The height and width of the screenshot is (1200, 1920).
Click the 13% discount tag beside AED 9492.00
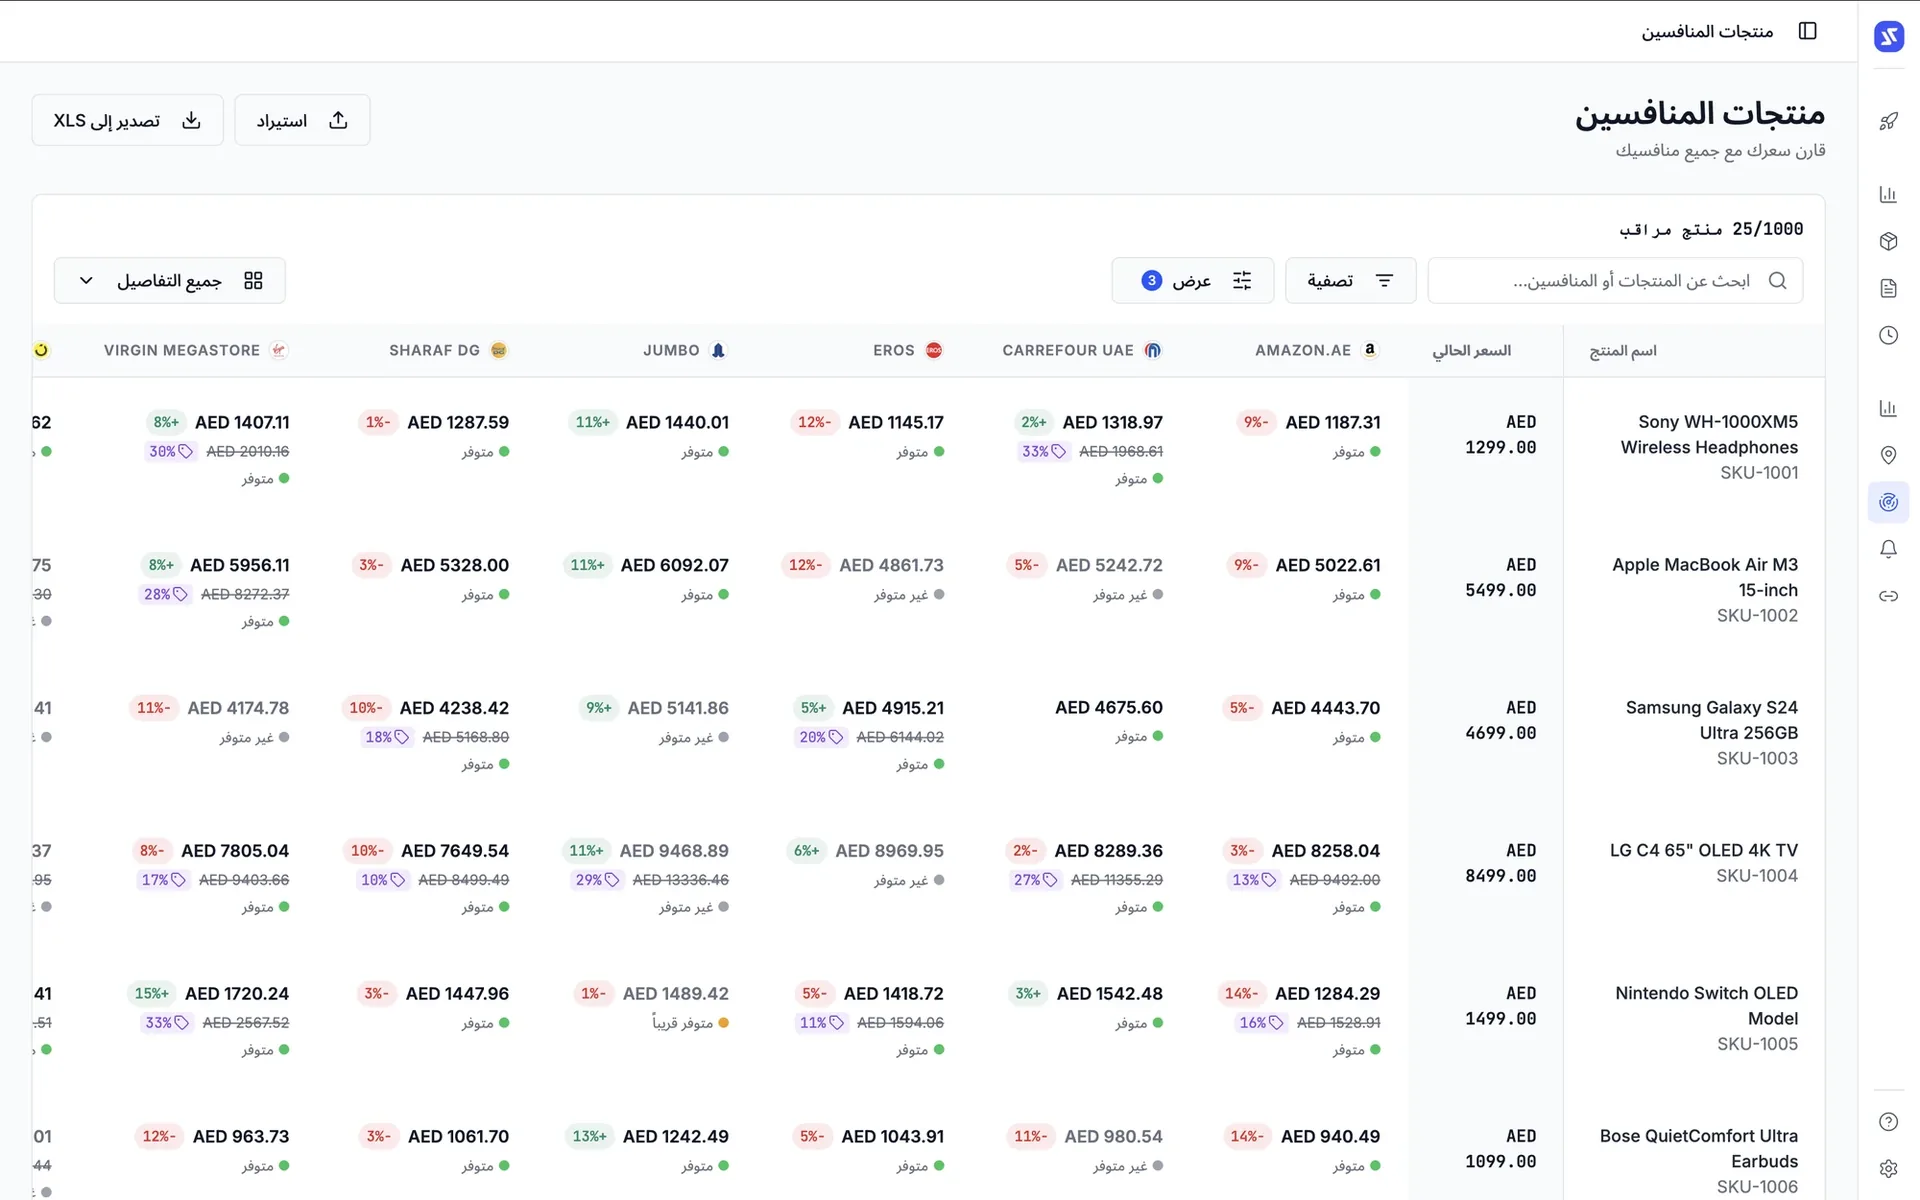1254,881
